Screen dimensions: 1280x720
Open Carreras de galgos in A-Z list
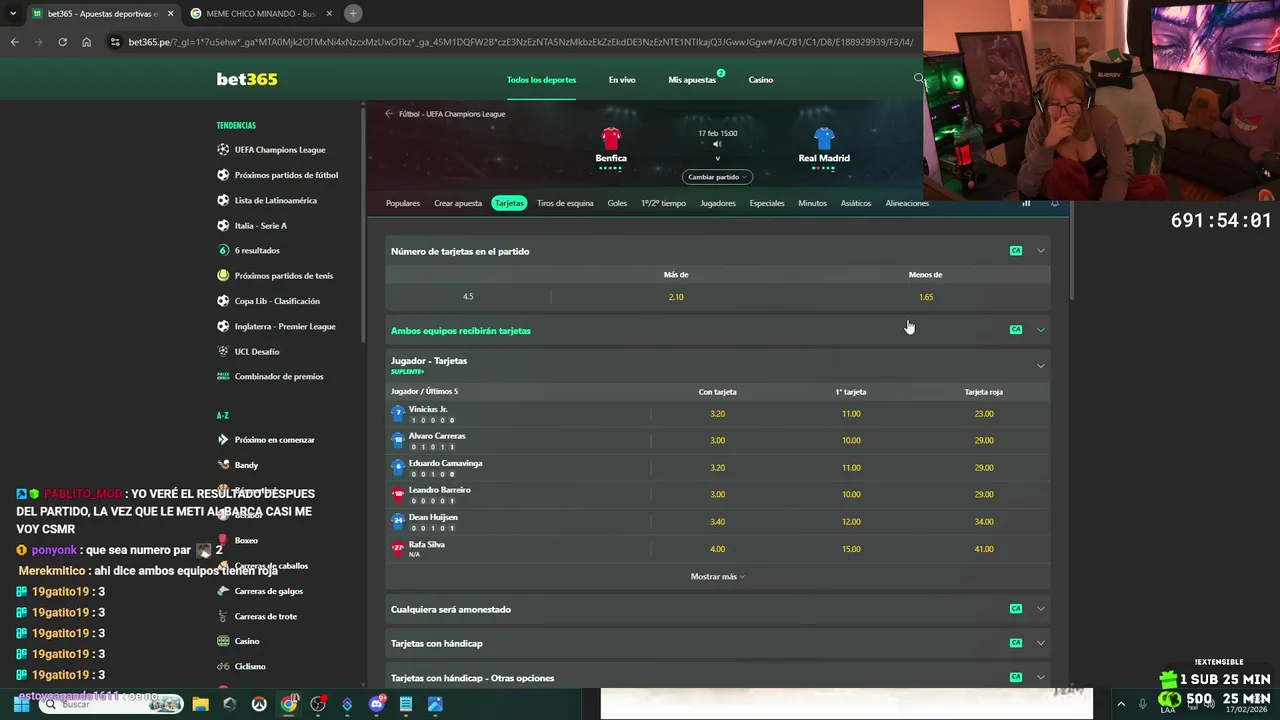coord(268,591)
